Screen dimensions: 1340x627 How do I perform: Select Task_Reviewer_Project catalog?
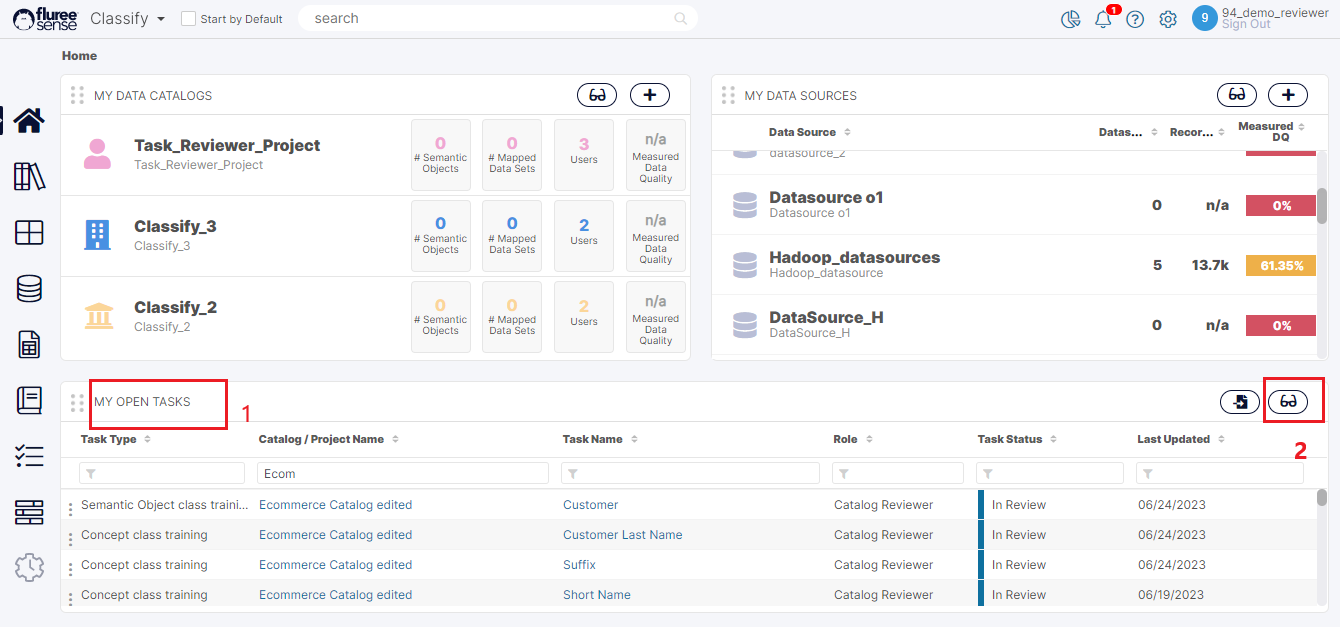tap(227, 146)
